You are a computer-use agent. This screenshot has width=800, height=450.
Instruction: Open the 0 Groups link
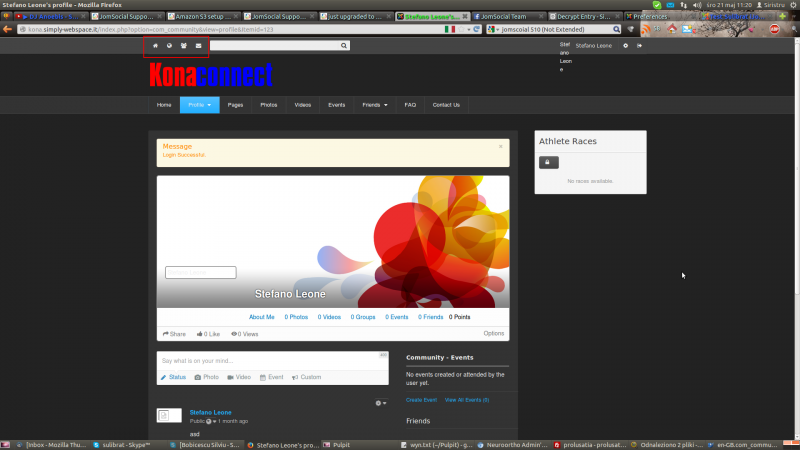pyautogui.click(x=363, y=317)
